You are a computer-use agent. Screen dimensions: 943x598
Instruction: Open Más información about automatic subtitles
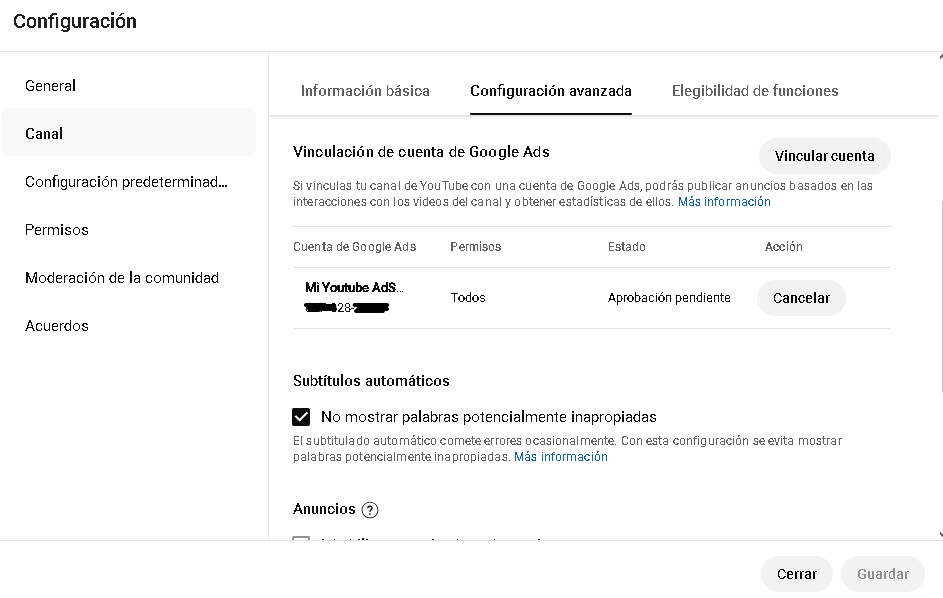click(561, 457)
